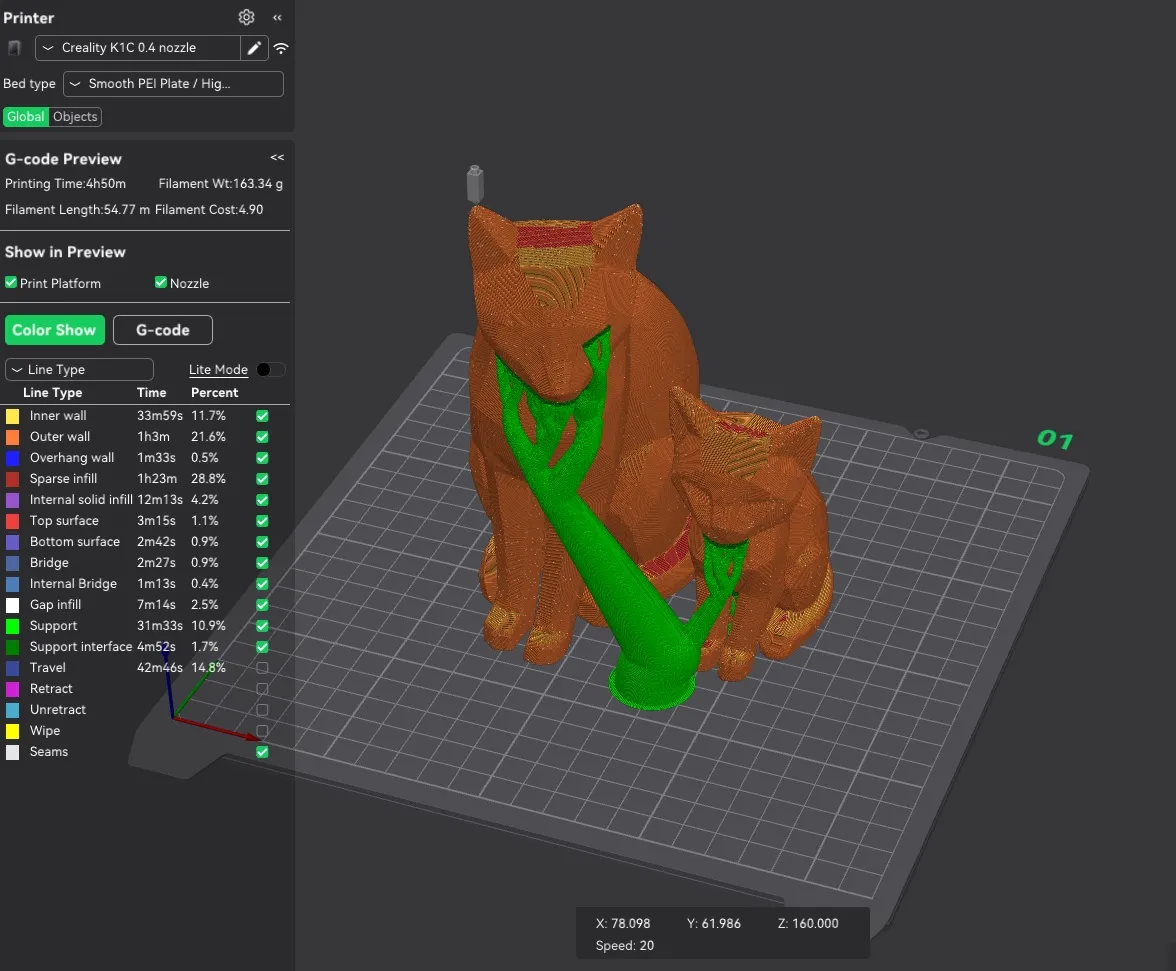Viewport: 1176px width, 971px height.
Task: Open the printer settings gear icon
Action: (246, 17)
